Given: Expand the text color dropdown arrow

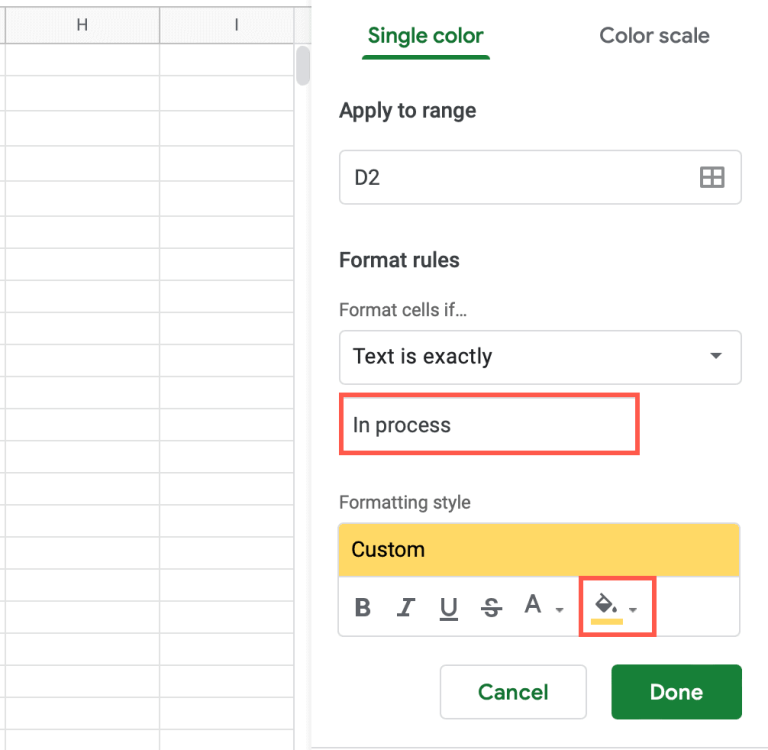Looking at the screenshot, I should pos(559,610).
